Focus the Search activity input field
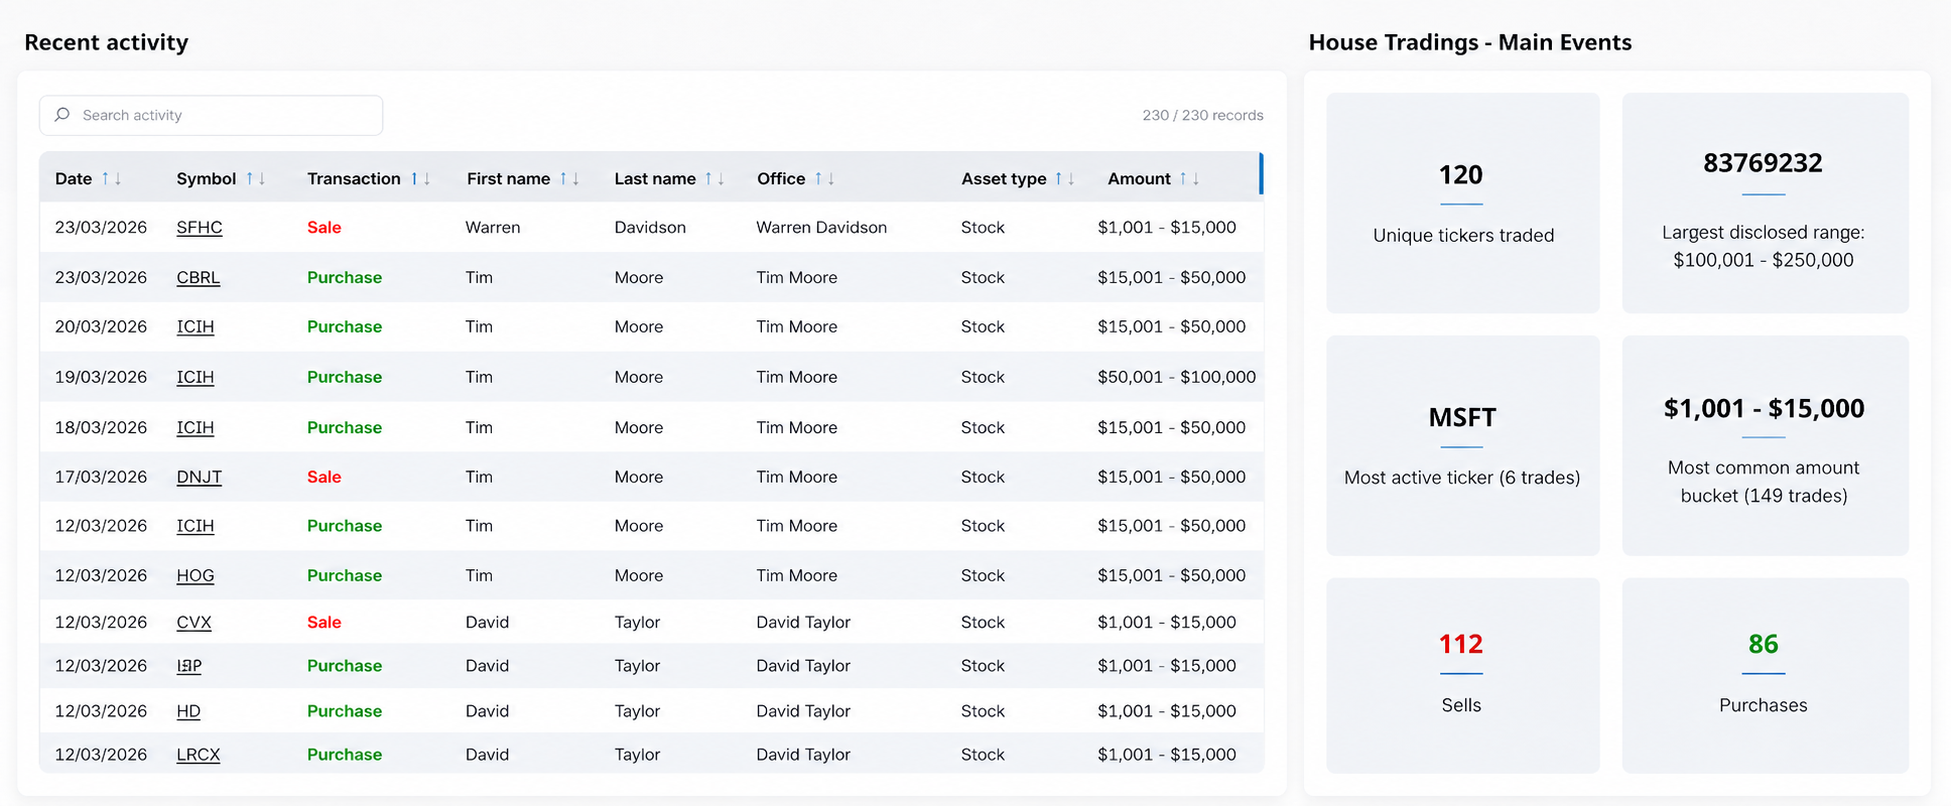This screenshot has width=1951, height=806. pos(211,115)
